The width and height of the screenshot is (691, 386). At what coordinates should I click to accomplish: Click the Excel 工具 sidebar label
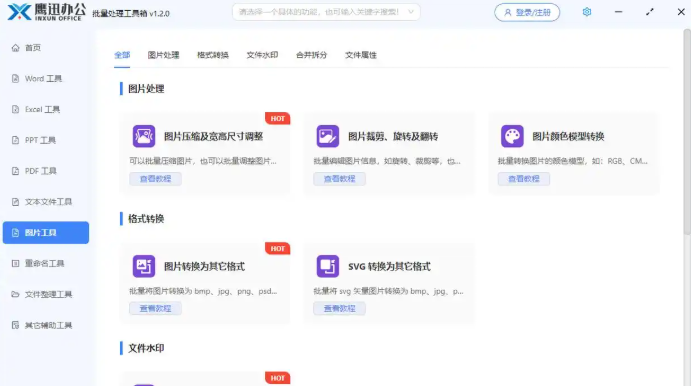(x=42, y=109)
